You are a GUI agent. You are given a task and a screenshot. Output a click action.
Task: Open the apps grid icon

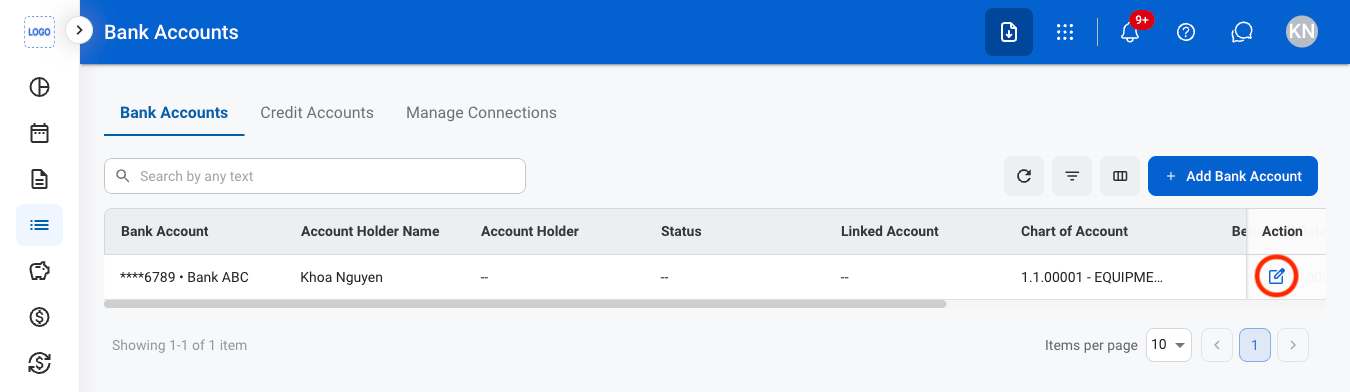(x=1065, y=32)
